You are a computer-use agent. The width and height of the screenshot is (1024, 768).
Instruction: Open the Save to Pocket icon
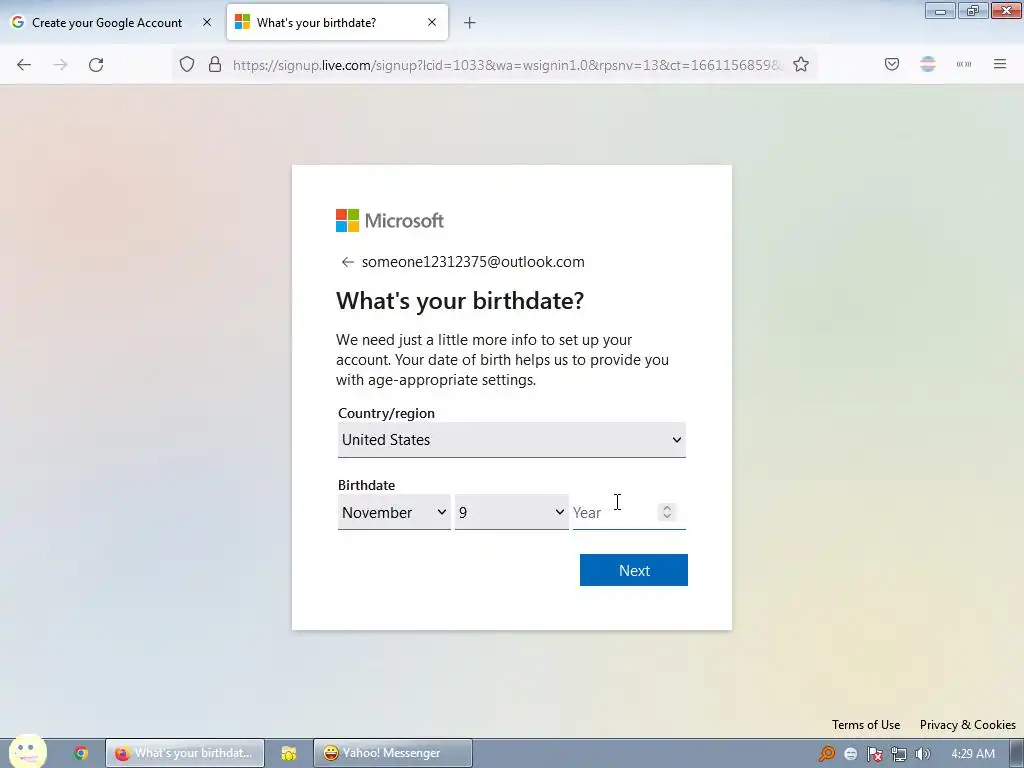coord(891,64)
